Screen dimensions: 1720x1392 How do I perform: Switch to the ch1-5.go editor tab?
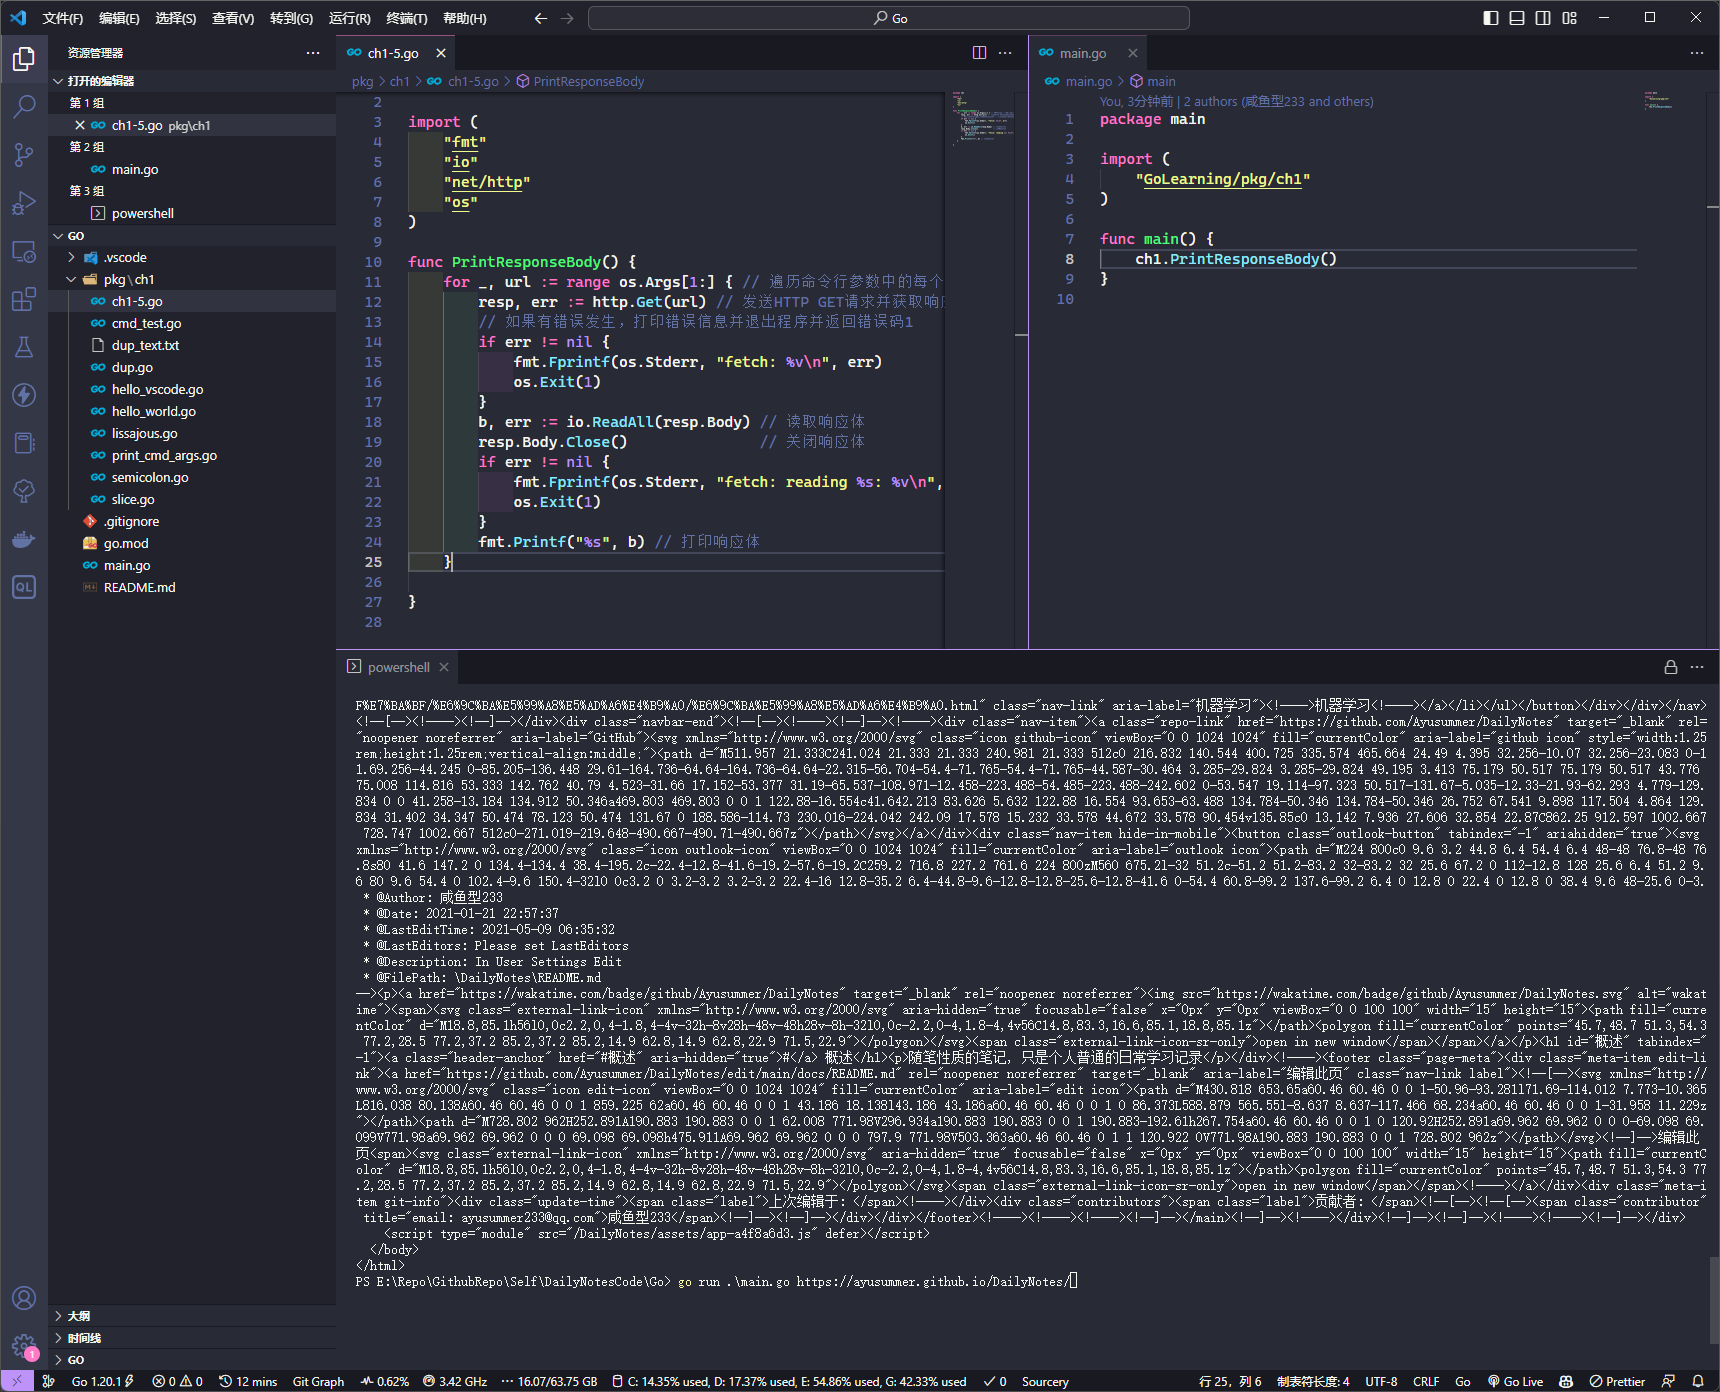[x=394, y=53]
